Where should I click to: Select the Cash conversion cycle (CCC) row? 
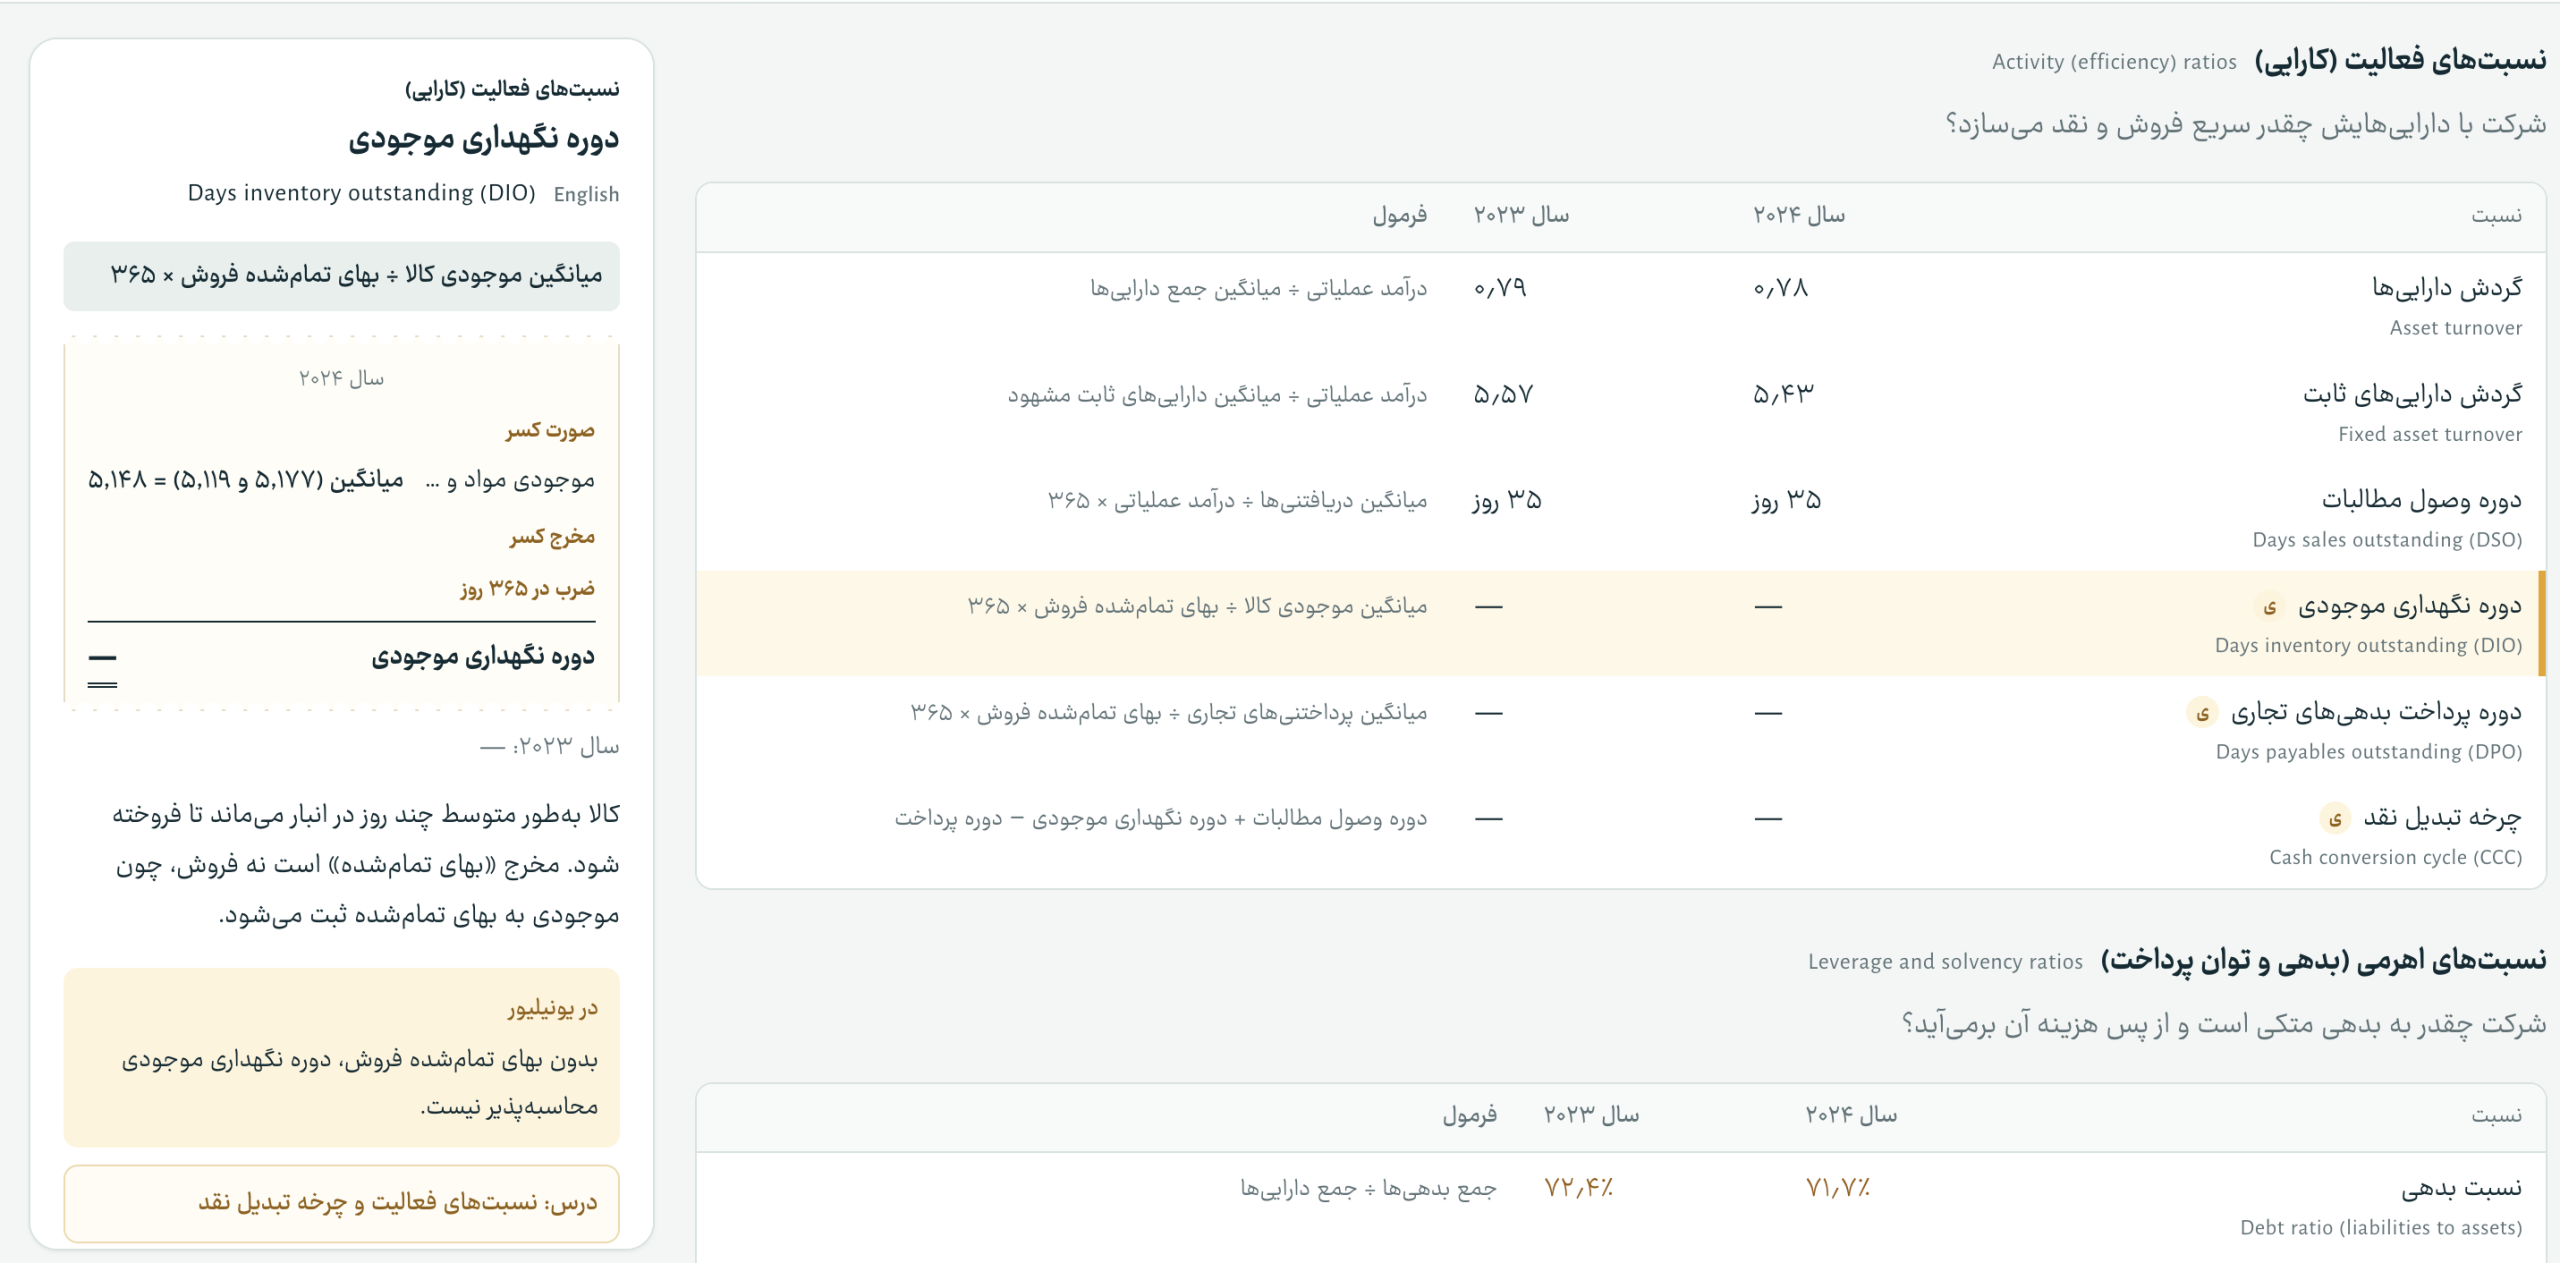1620,836
